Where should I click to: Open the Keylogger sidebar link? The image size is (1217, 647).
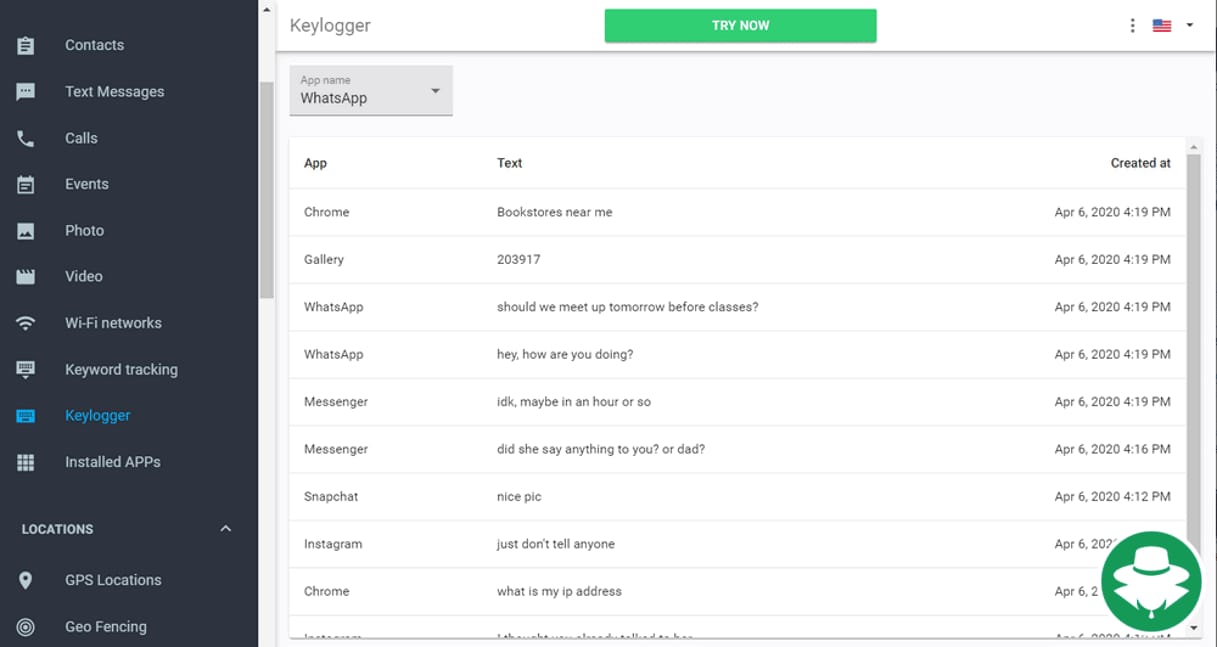(x=97, y=415)
